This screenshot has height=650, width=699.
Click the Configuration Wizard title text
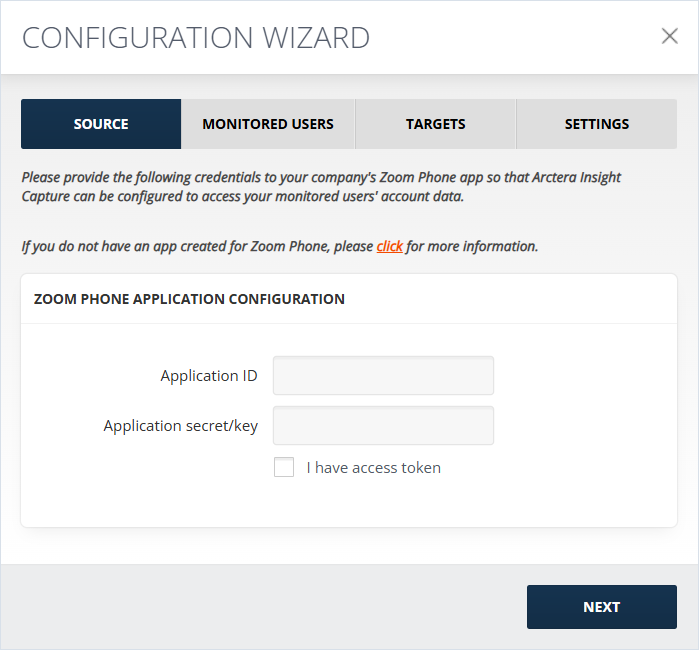tap(196, 37)
